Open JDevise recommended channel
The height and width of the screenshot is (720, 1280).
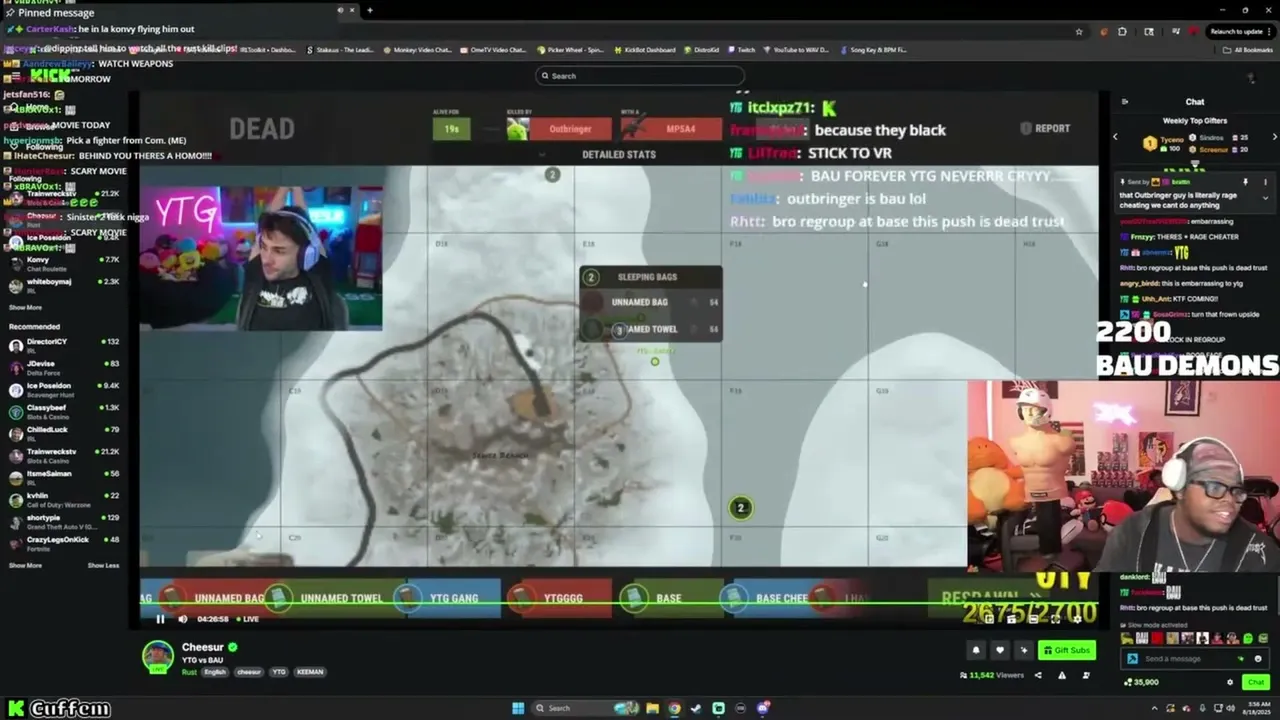click(64, 368)
